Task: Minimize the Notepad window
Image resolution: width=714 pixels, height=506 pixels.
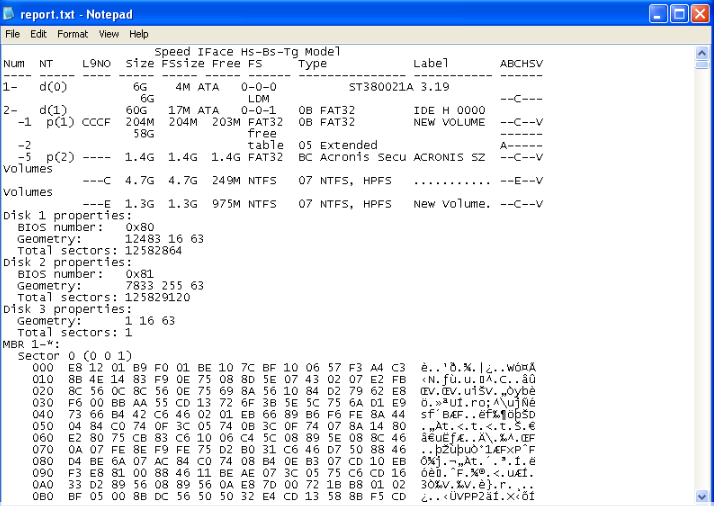Action: (x=659, y=13)
